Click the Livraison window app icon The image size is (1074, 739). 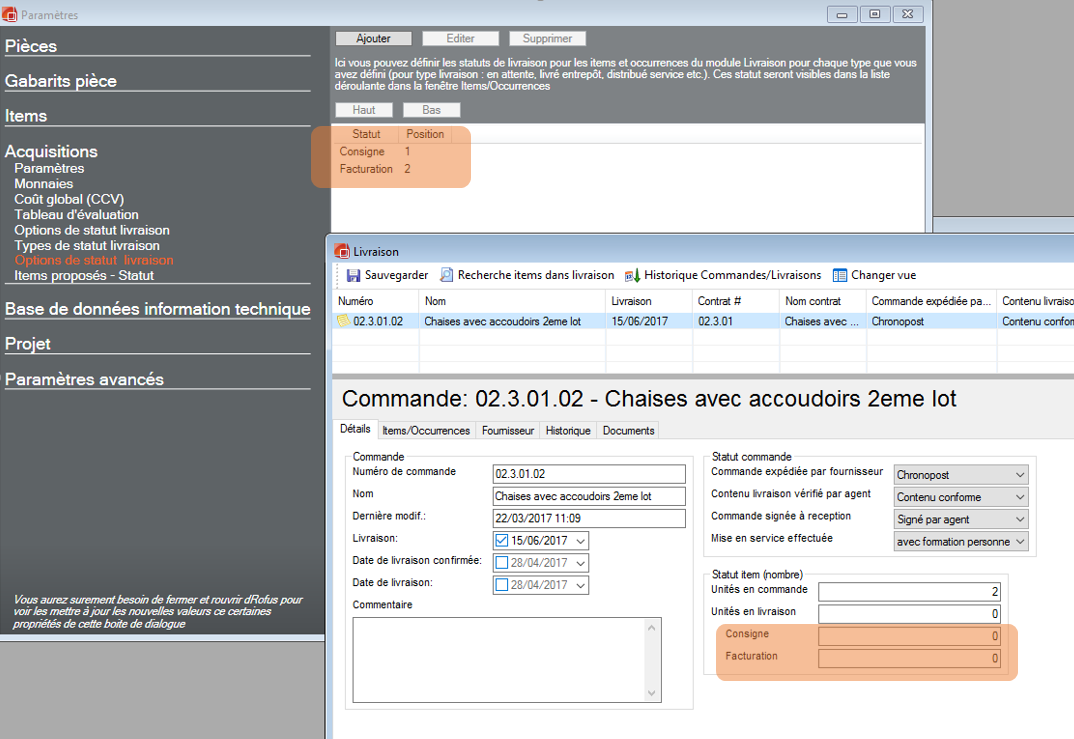342,252
